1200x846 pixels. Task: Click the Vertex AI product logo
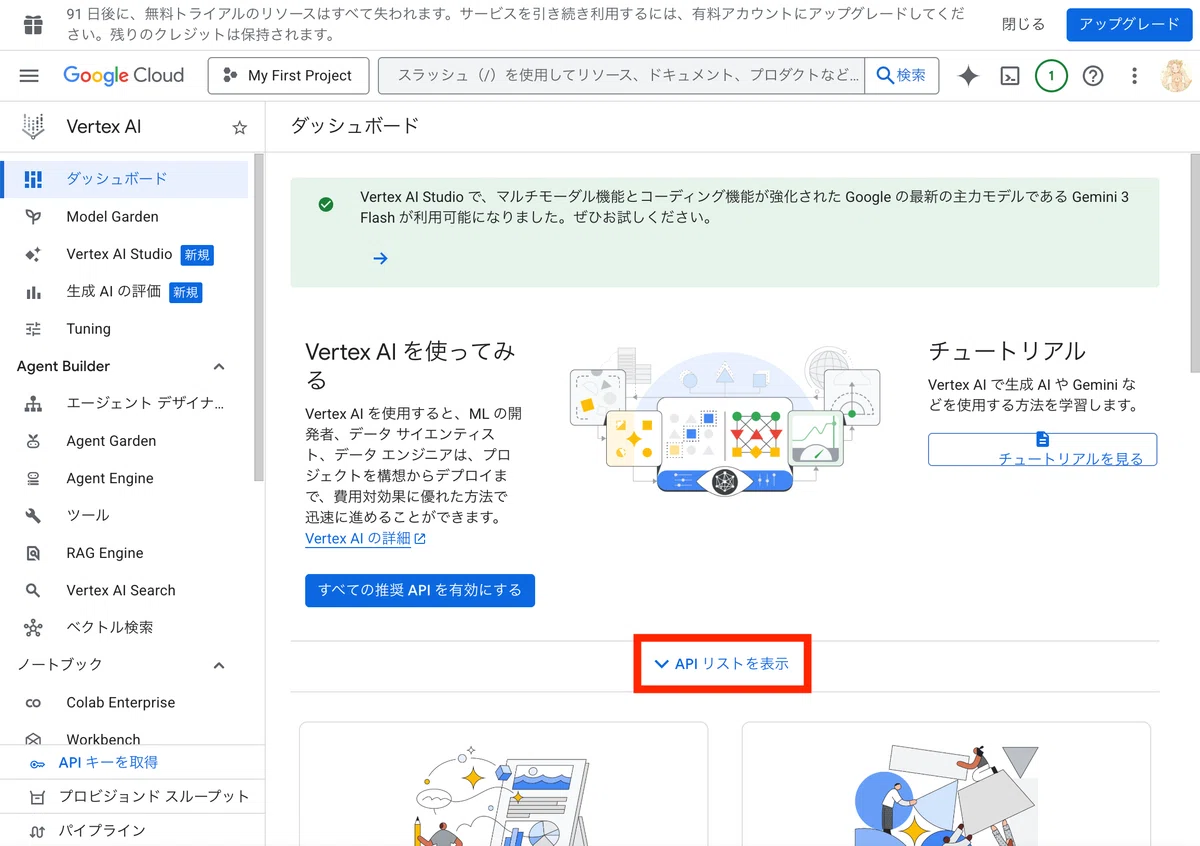click(33, 127)
